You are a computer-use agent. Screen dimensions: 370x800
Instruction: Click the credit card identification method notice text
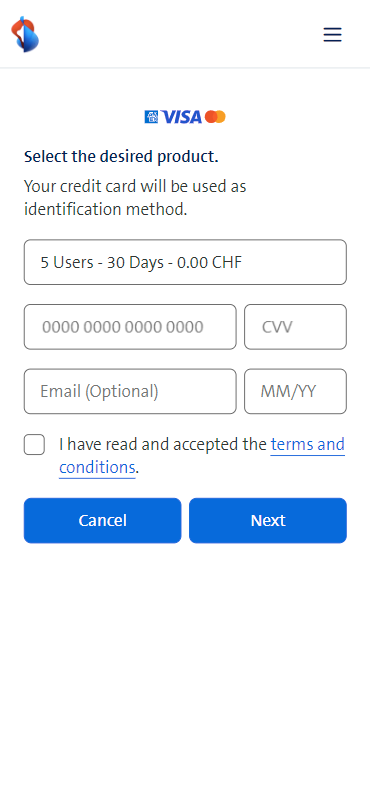(x=135, y=198)
